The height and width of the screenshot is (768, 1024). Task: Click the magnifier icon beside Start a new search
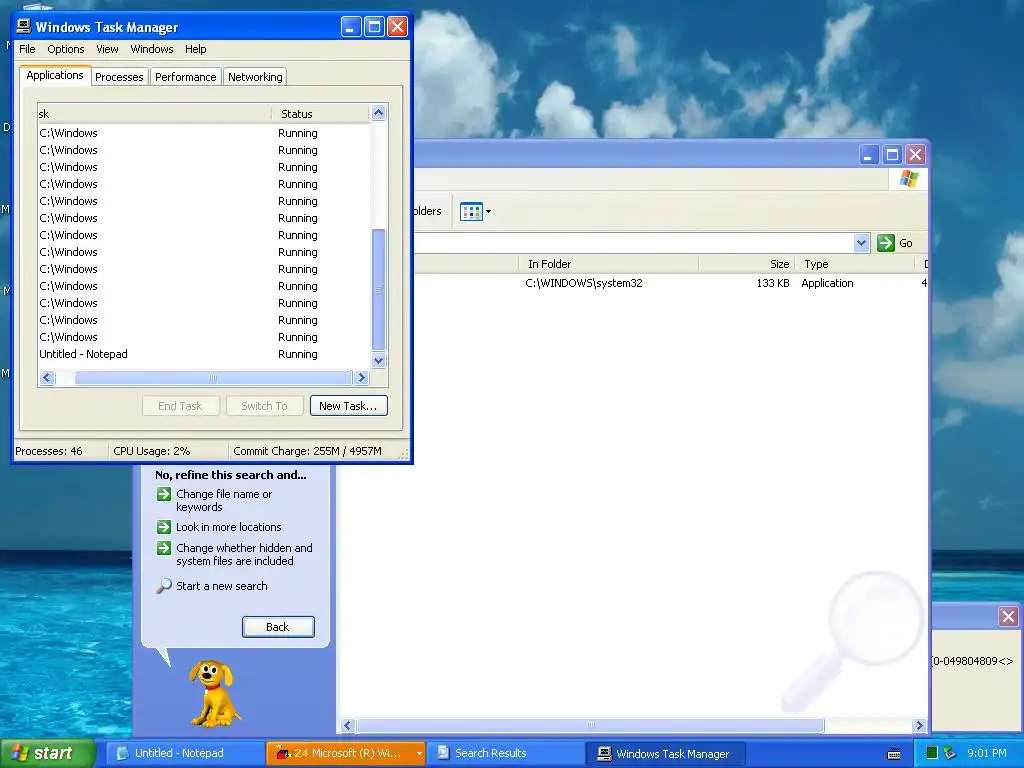(164, 586)
